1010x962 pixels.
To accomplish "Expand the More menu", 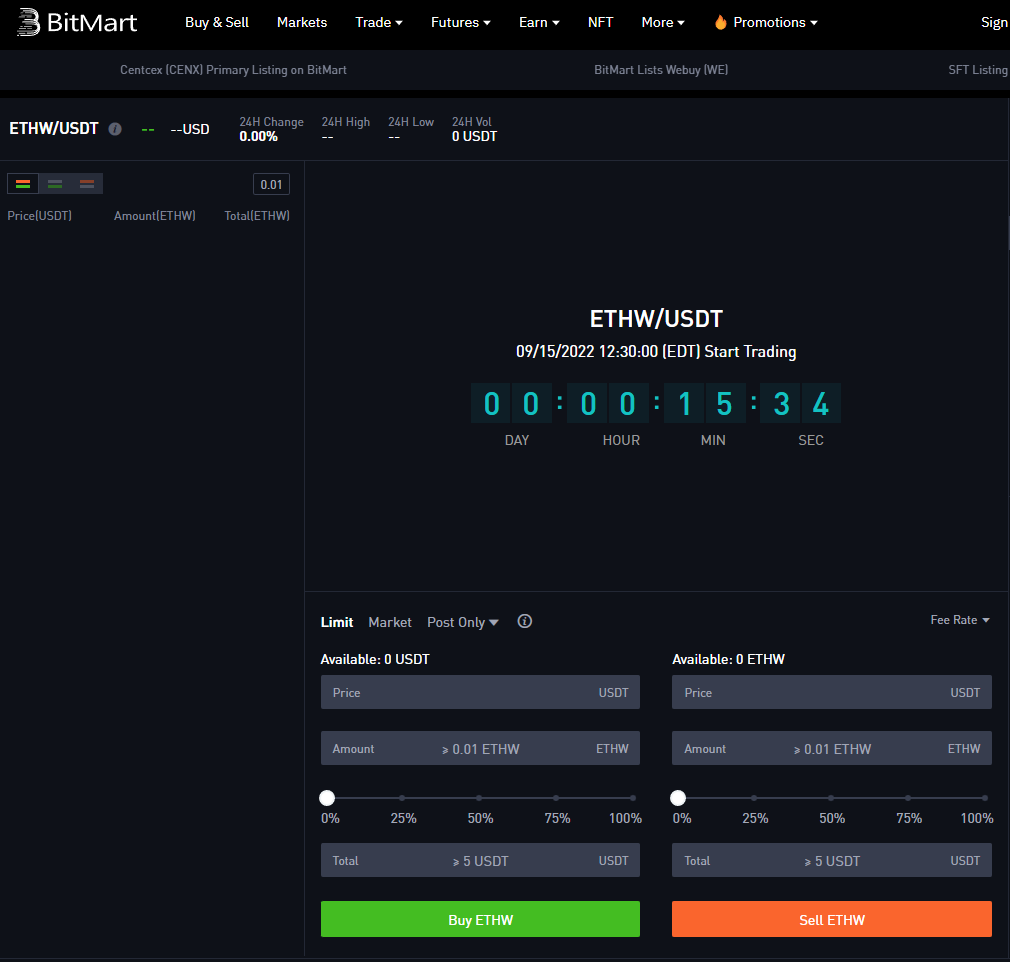I will 663,23.
